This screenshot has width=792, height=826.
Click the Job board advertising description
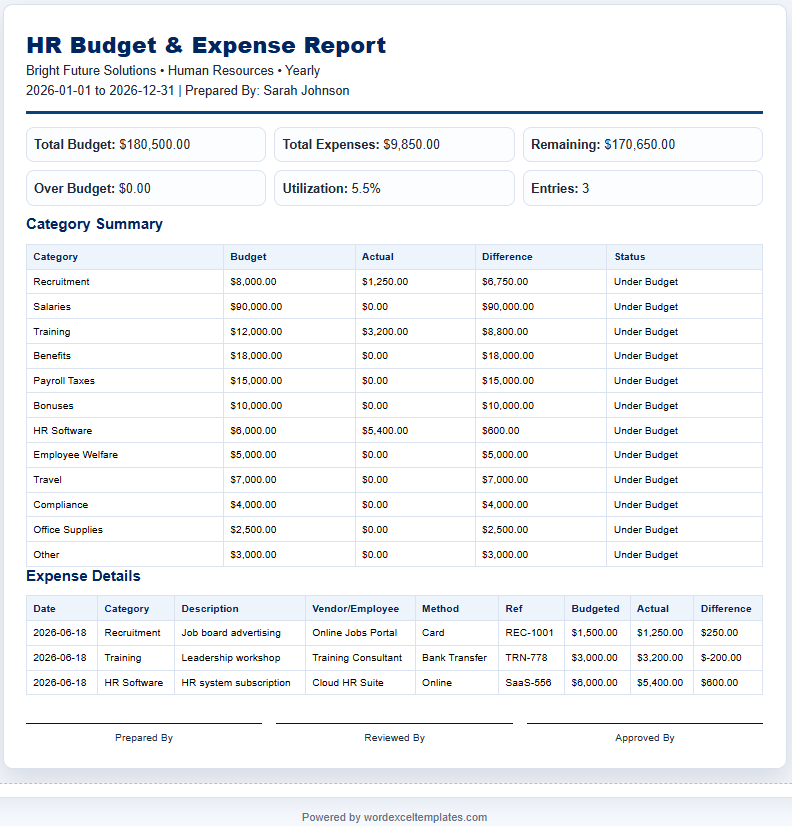(x=231, y=633)
